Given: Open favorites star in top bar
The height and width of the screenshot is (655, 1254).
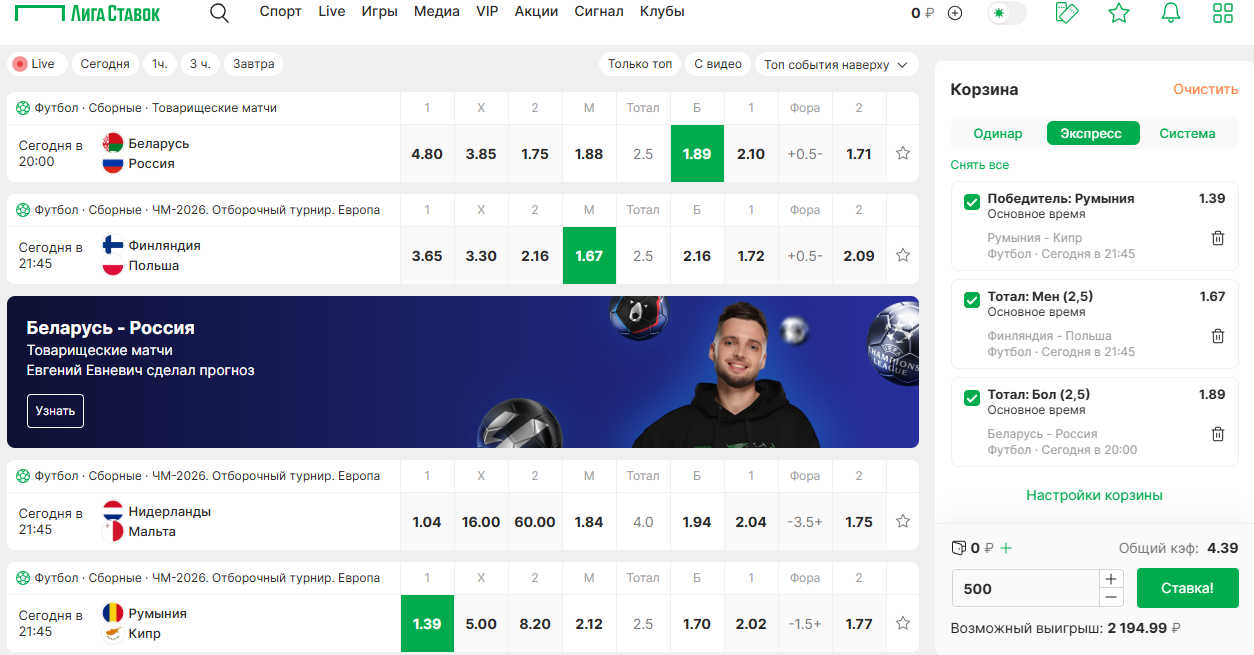Looking at the screenshot, I should click(1119, 13).
